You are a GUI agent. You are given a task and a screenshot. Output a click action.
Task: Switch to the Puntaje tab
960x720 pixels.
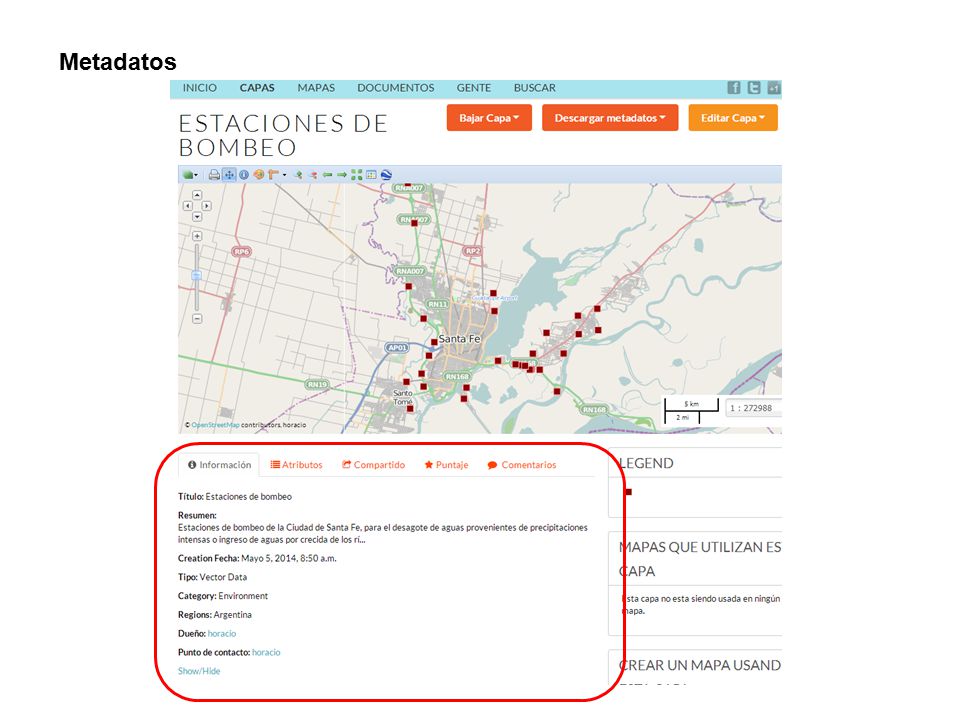[x=446, y=465]
